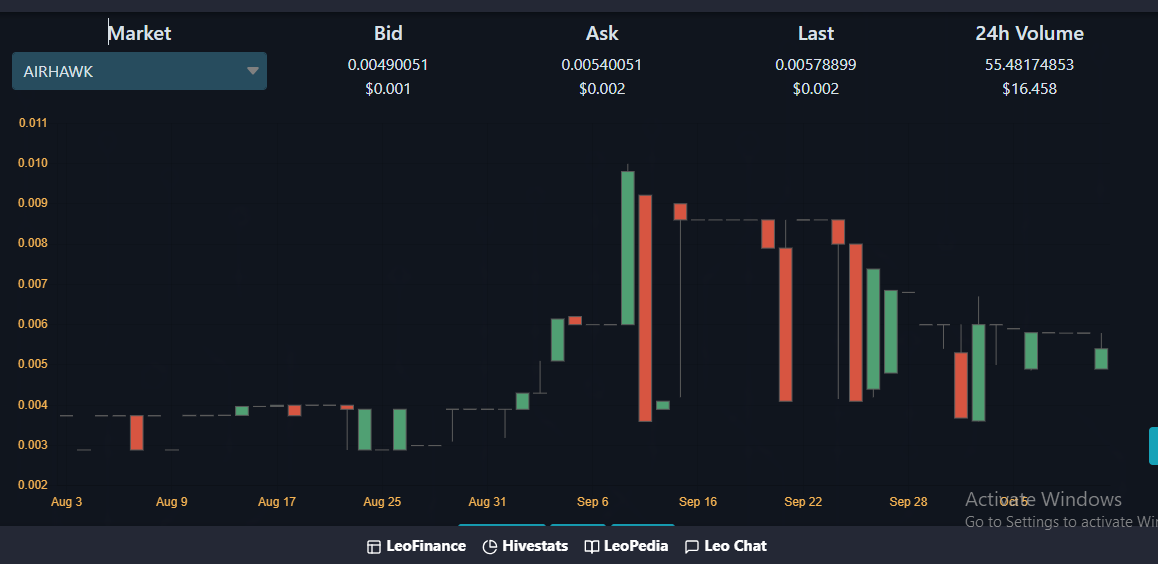Click the Last price 0.00578899

pyautogui.click(x=816, y=65)
